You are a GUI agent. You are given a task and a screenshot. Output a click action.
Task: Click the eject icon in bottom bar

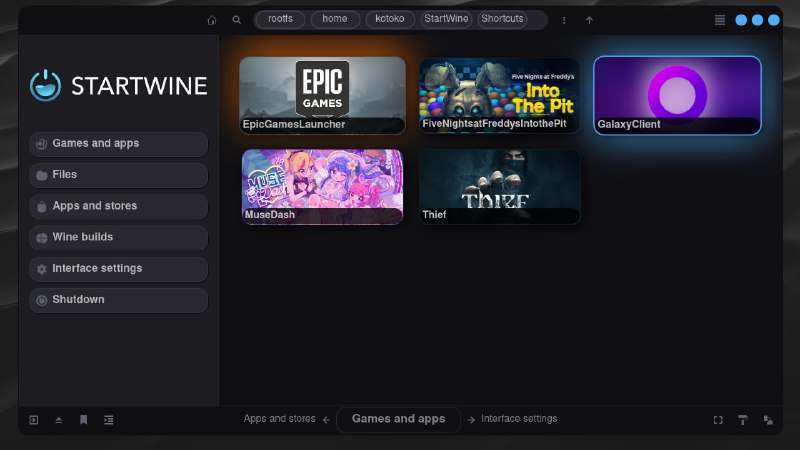click(x=59, y=420)
